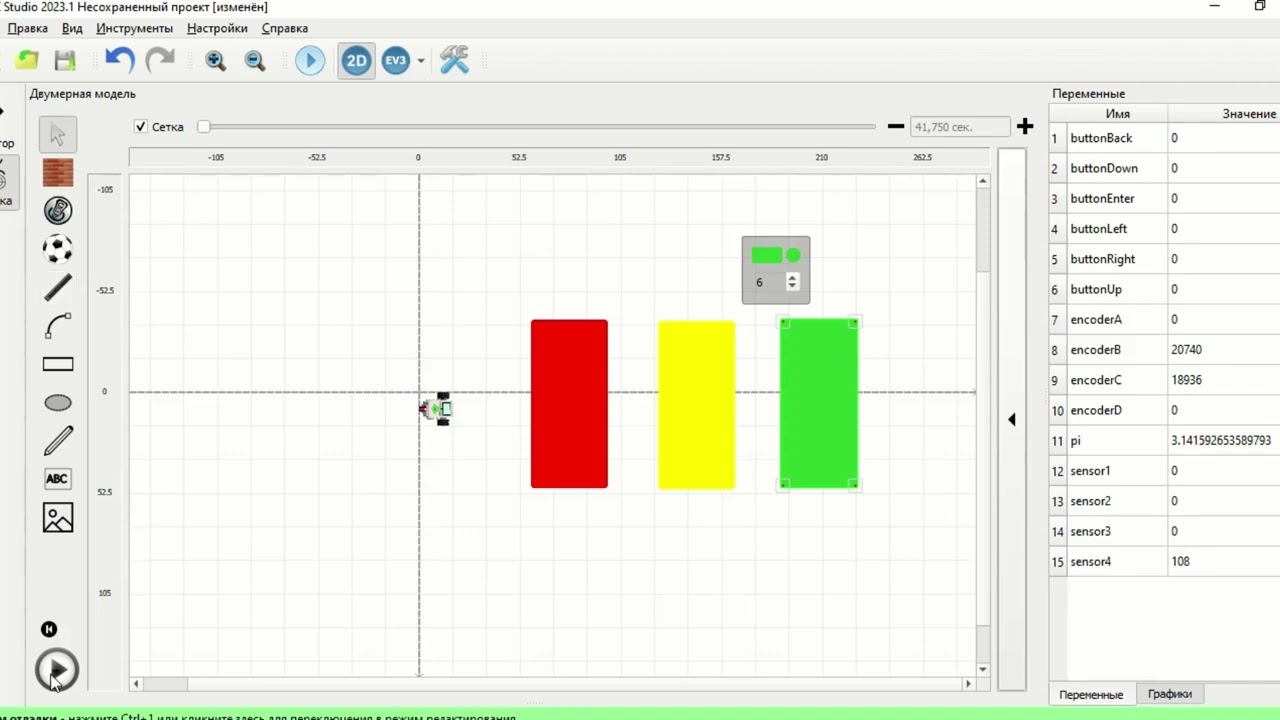Select the cursor pointer tool
1280x720 pixels.
58,134
